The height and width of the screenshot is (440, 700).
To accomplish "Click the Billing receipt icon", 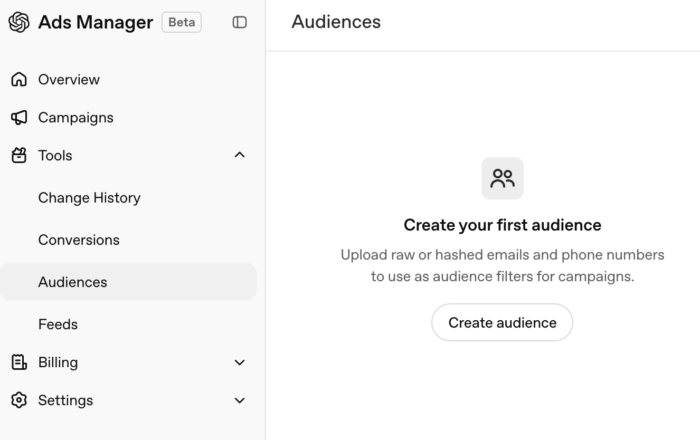I will pos(19,362).
